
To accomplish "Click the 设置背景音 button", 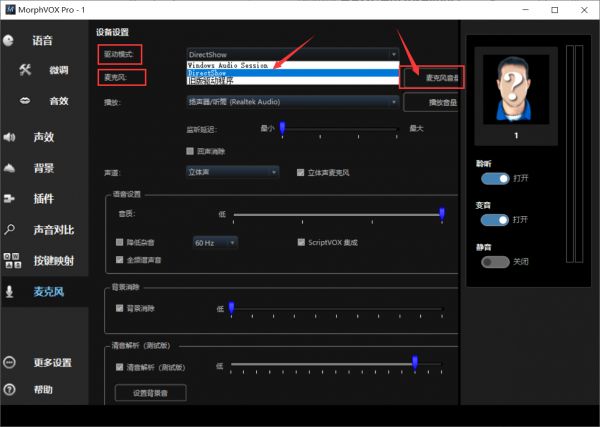I will [x=150, y=393].
